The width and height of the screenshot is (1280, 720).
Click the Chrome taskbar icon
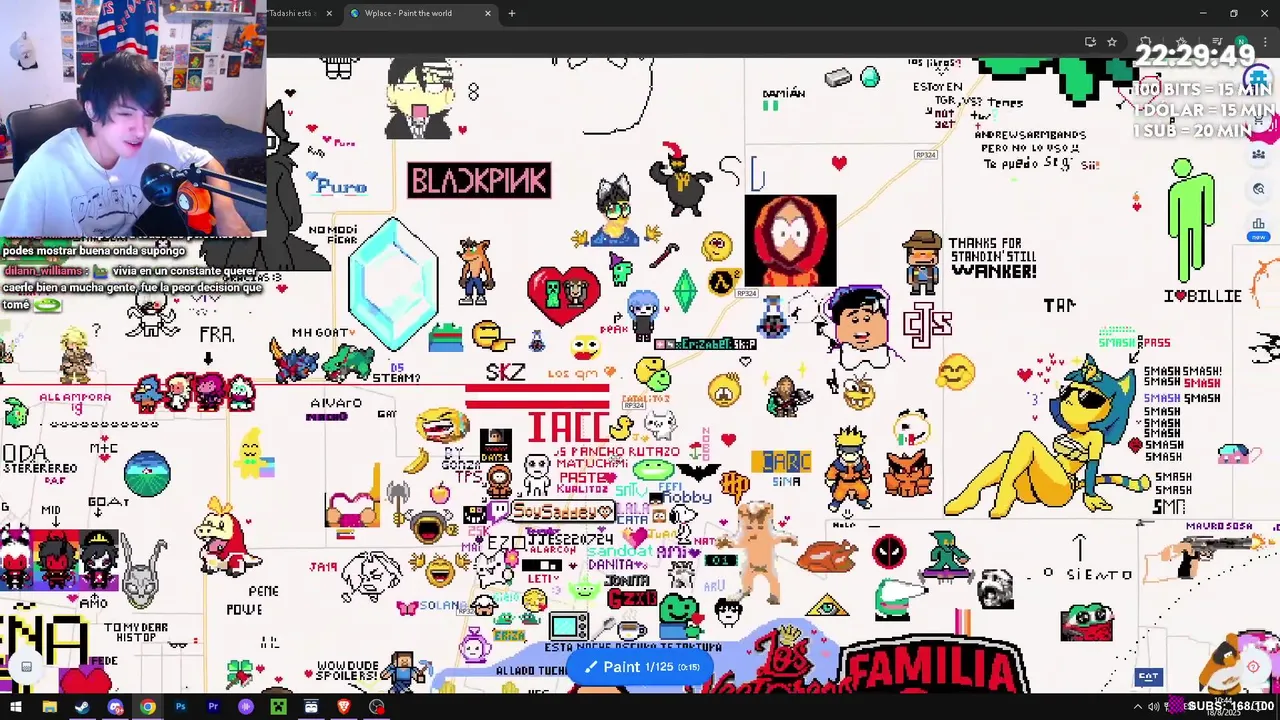(x=148, y=707)
